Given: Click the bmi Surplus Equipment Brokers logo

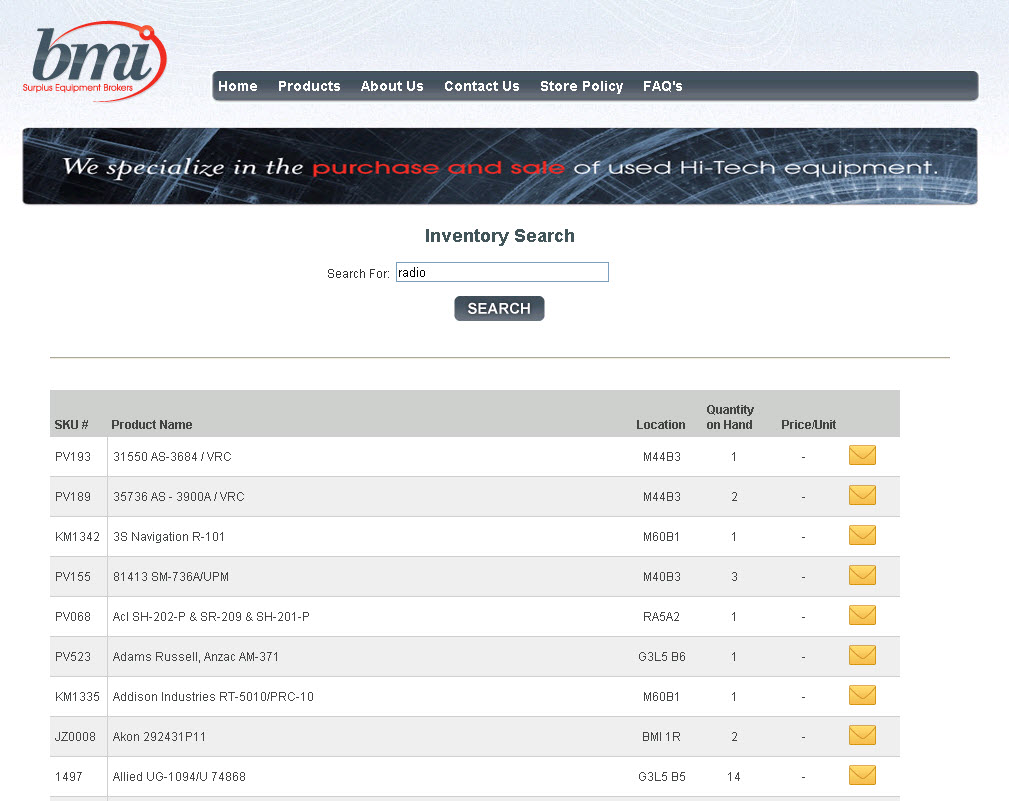Looking at the screenshot, I should [x=95, y=61].
